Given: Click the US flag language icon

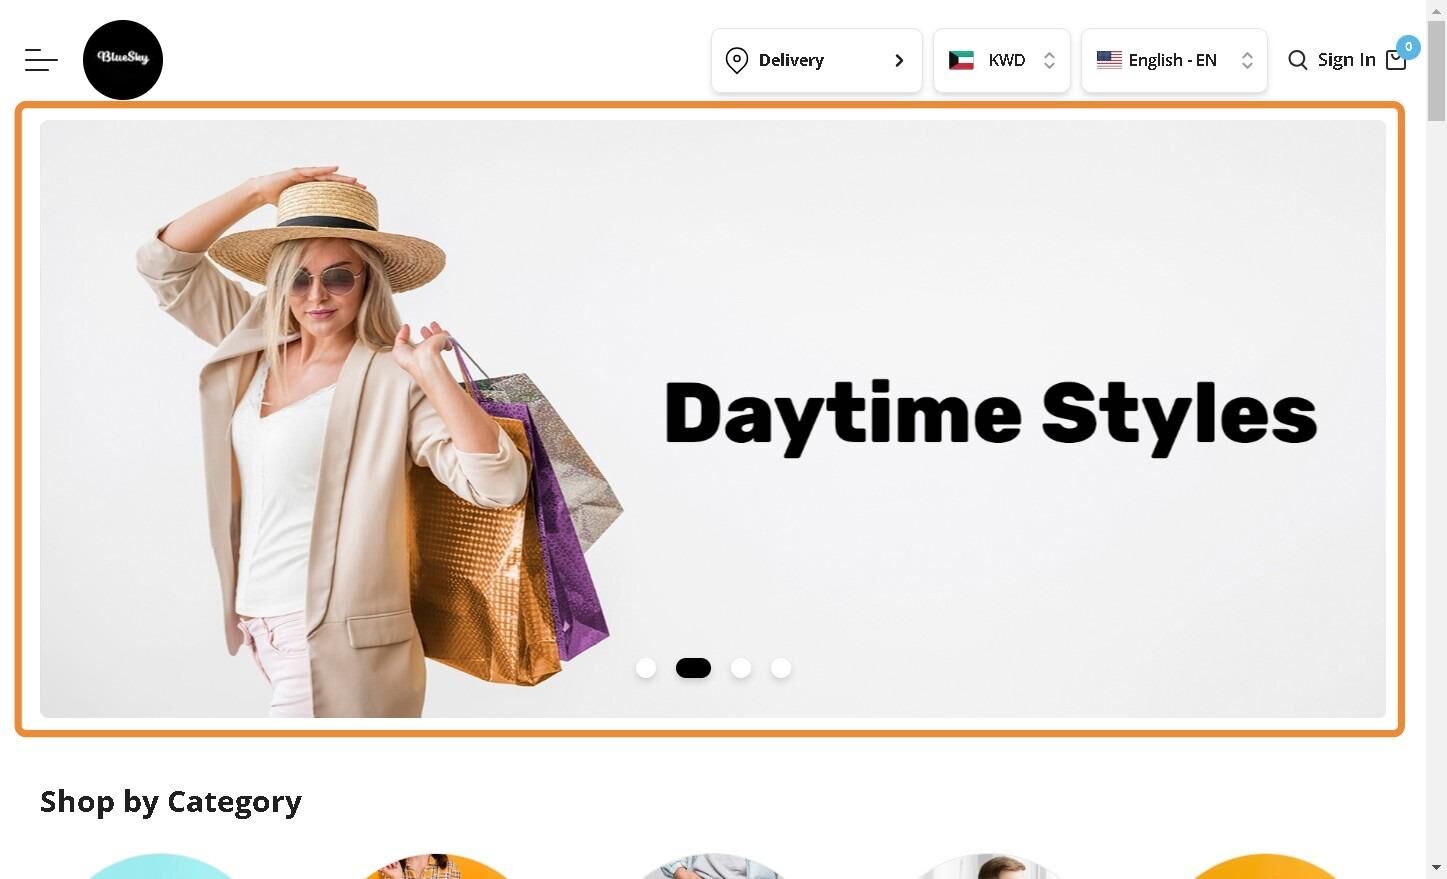Looking at the screenshot, I should point(1109,60).
